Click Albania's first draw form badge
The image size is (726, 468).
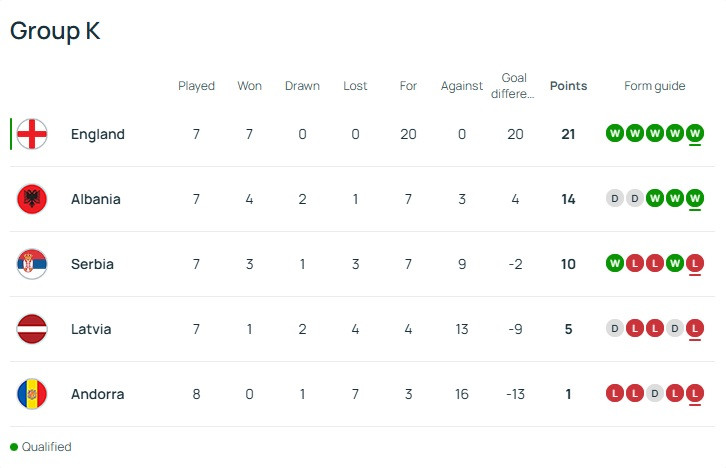point(615,199)
